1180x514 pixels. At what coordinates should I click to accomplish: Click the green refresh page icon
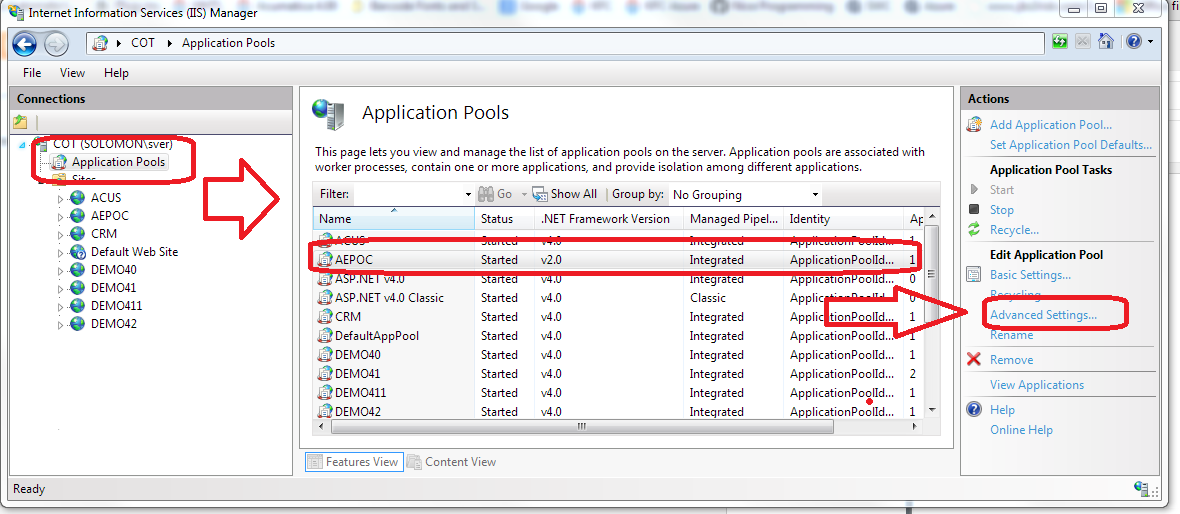tap(1060, 42)
